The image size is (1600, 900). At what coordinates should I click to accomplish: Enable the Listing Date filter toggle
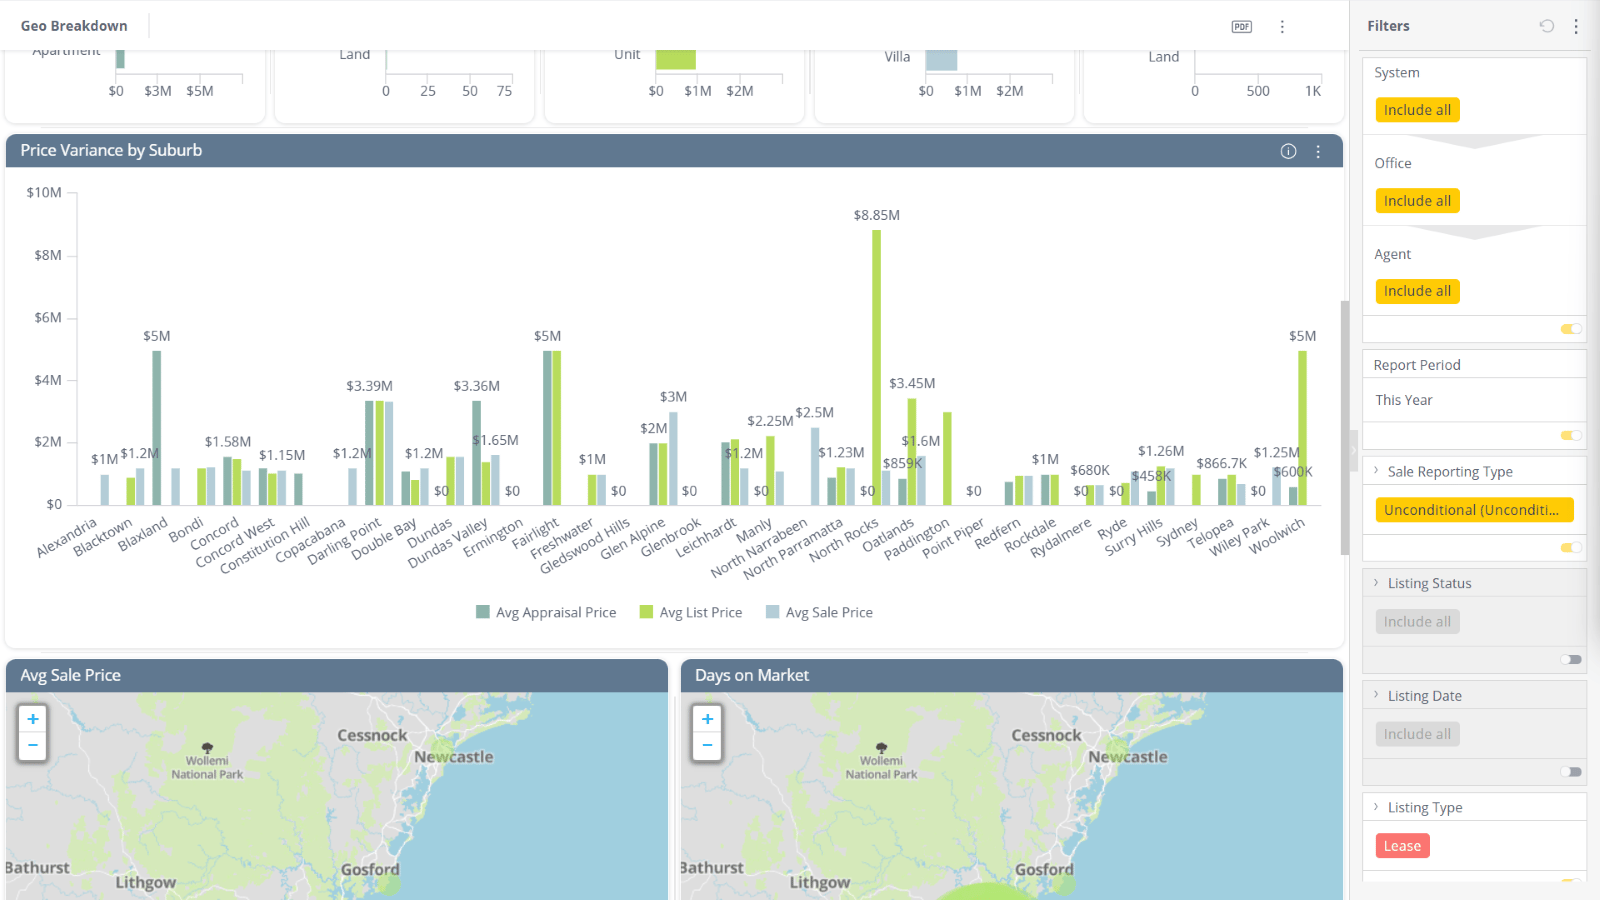click(x=1571, y=772)
